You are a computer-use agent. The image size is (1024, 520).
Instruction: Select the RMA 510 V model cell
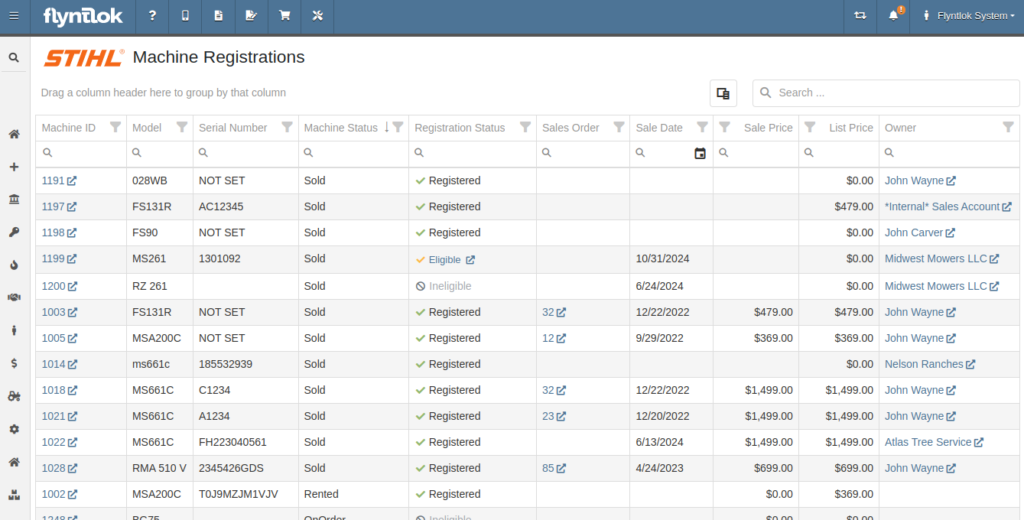pyautogui.click(x=160, y=468)
